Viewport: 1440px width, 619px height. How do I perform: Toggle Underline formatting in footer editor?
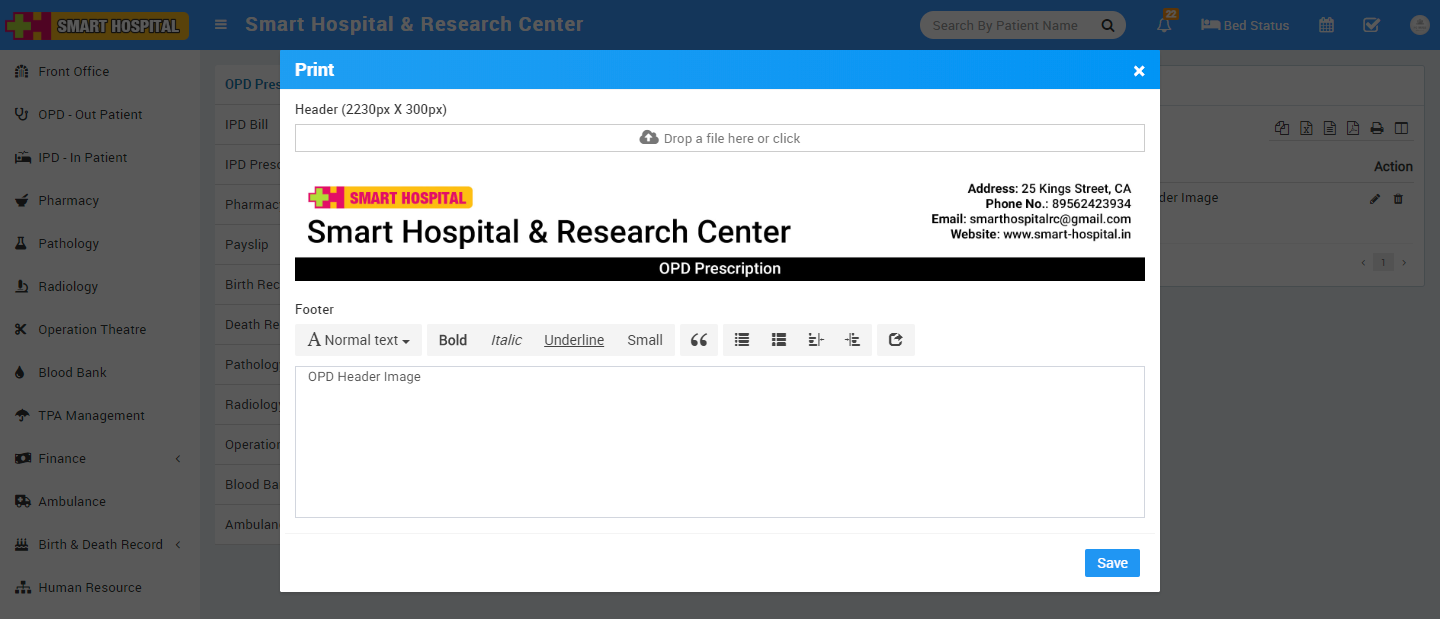click(574, 340)
